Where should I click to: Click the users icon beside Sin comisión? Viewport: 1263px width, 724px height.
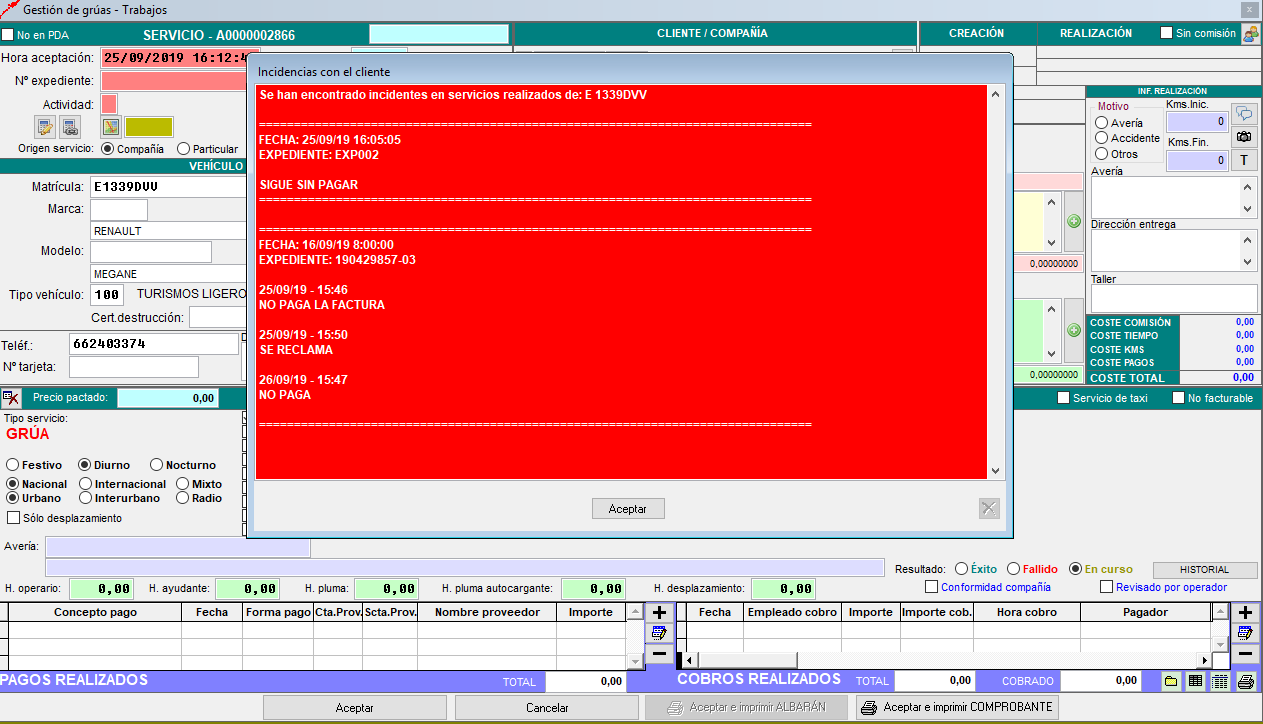coord(1251,34)
